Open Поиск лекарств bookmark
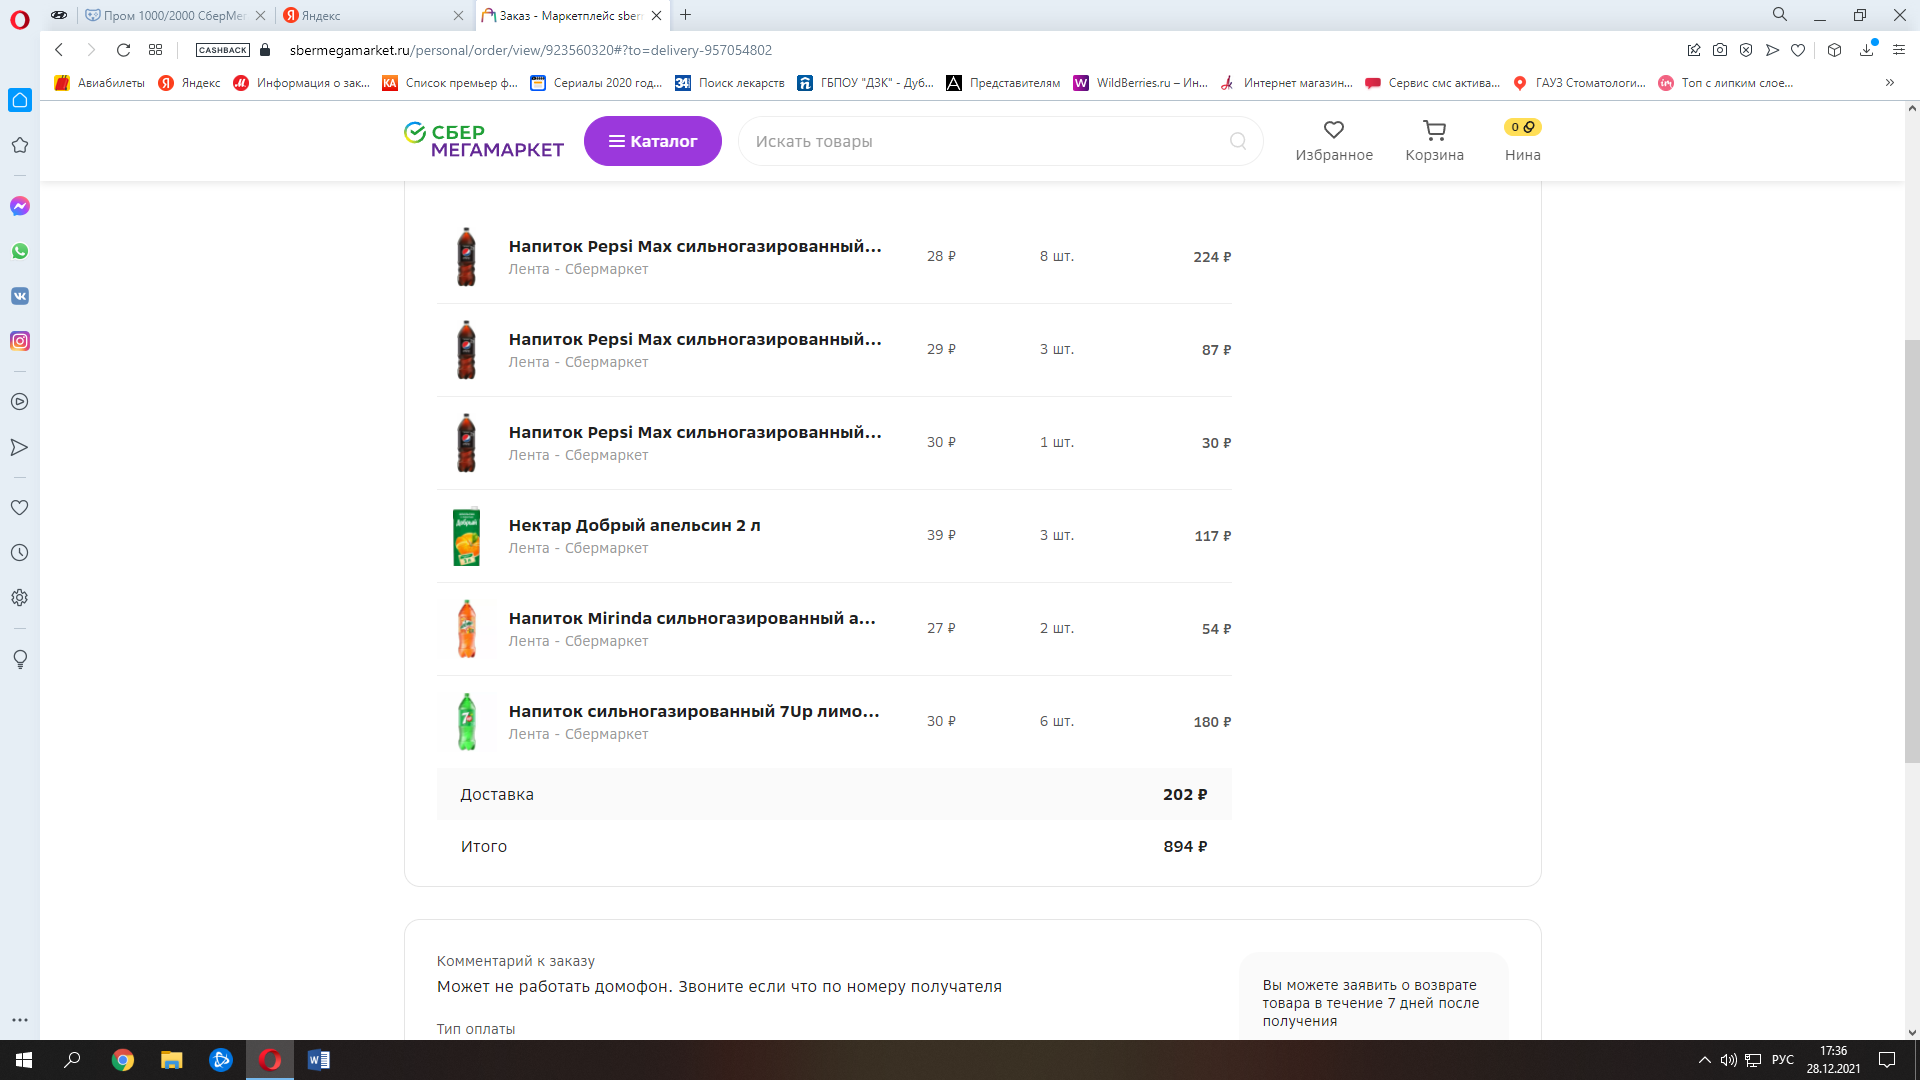The height and width of the screenshot is (1080, 1920). pos(730,83)
